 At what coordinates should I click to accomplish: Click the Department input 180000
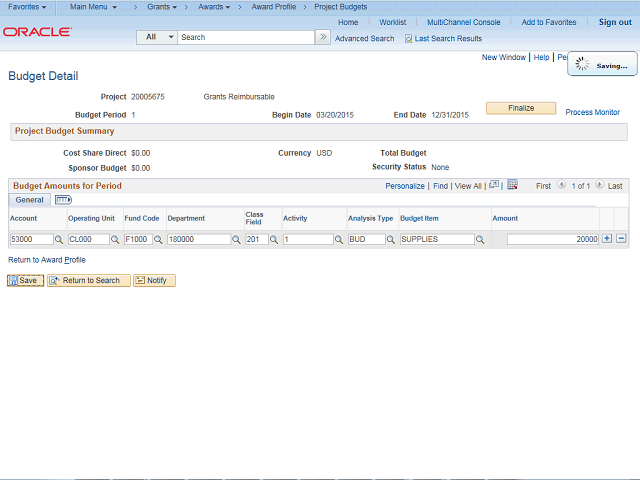pos(199,239)
